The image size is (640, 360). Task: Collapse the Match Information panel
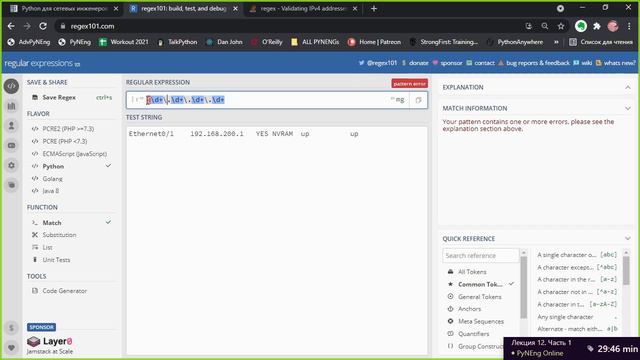628,108
